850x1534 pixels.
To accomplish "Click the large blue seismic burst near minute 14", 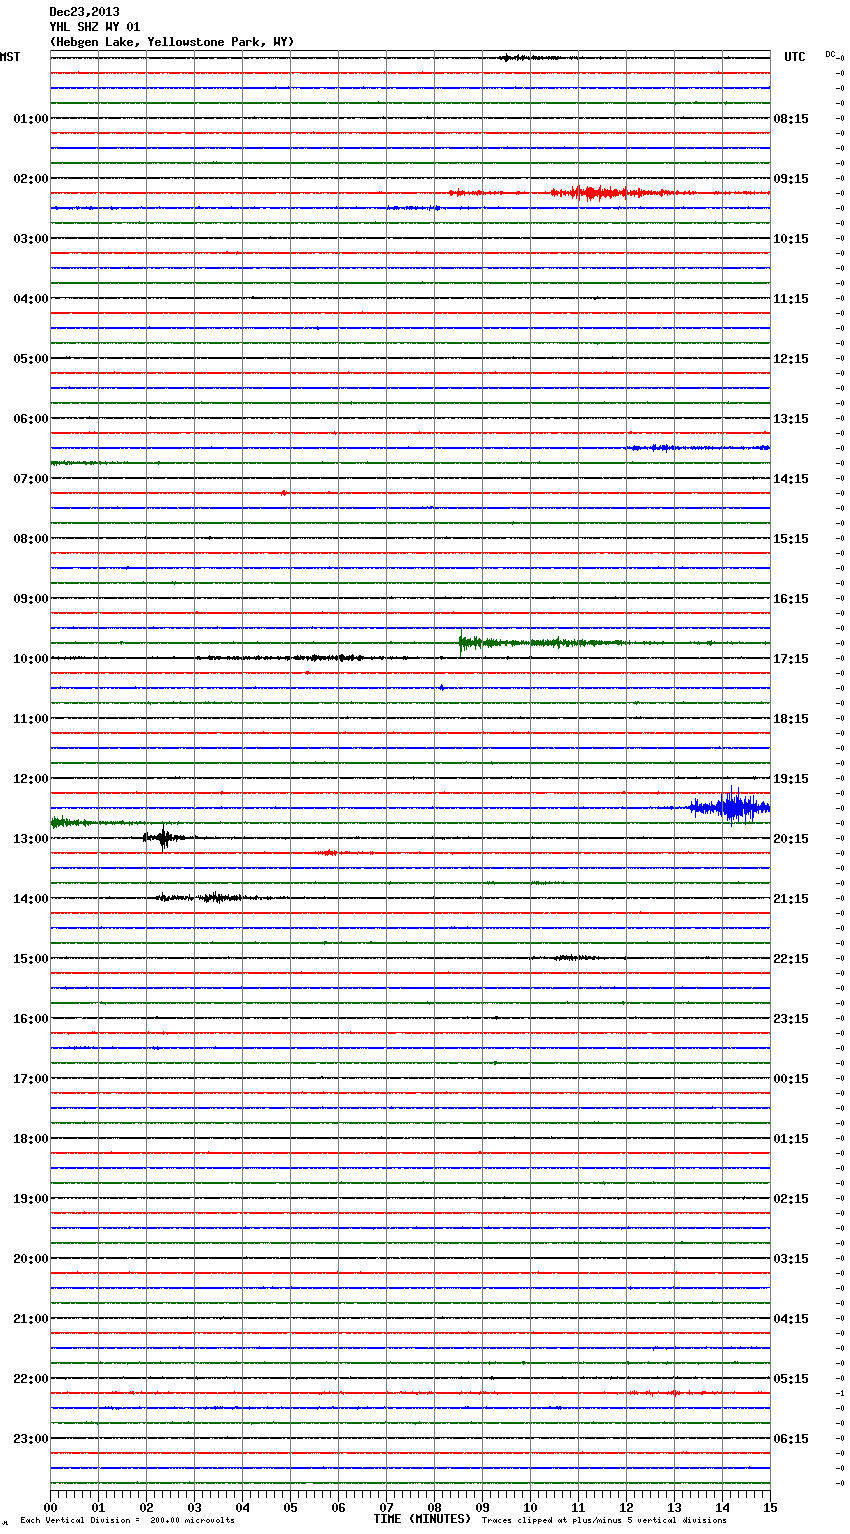I will pyautogui.click(x=730, y=806).
